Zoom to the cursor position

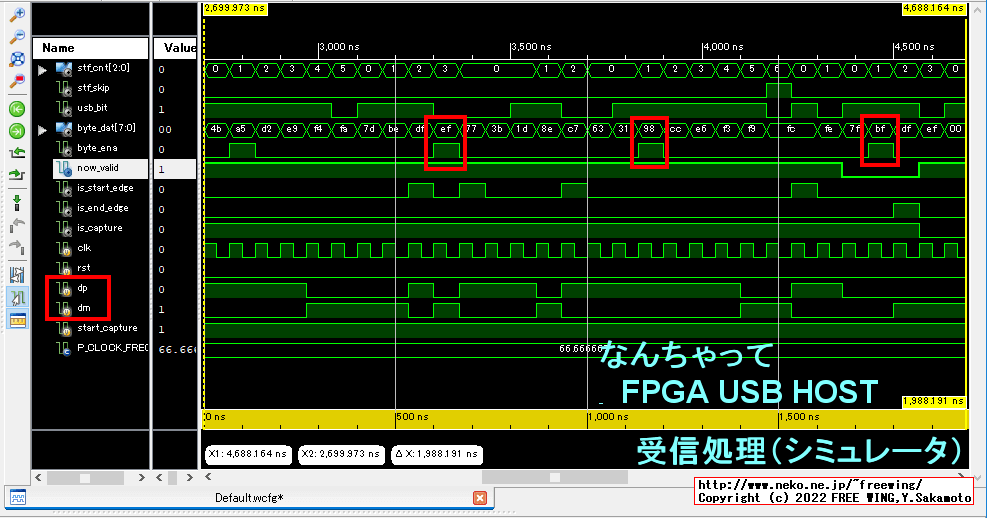(17, 81)
